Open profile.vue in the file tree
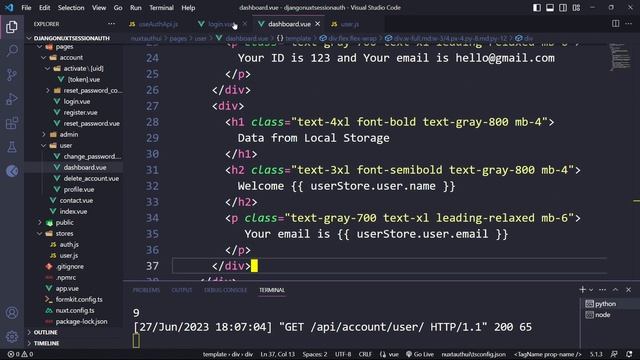640x360 pixels. click(79, 189)
